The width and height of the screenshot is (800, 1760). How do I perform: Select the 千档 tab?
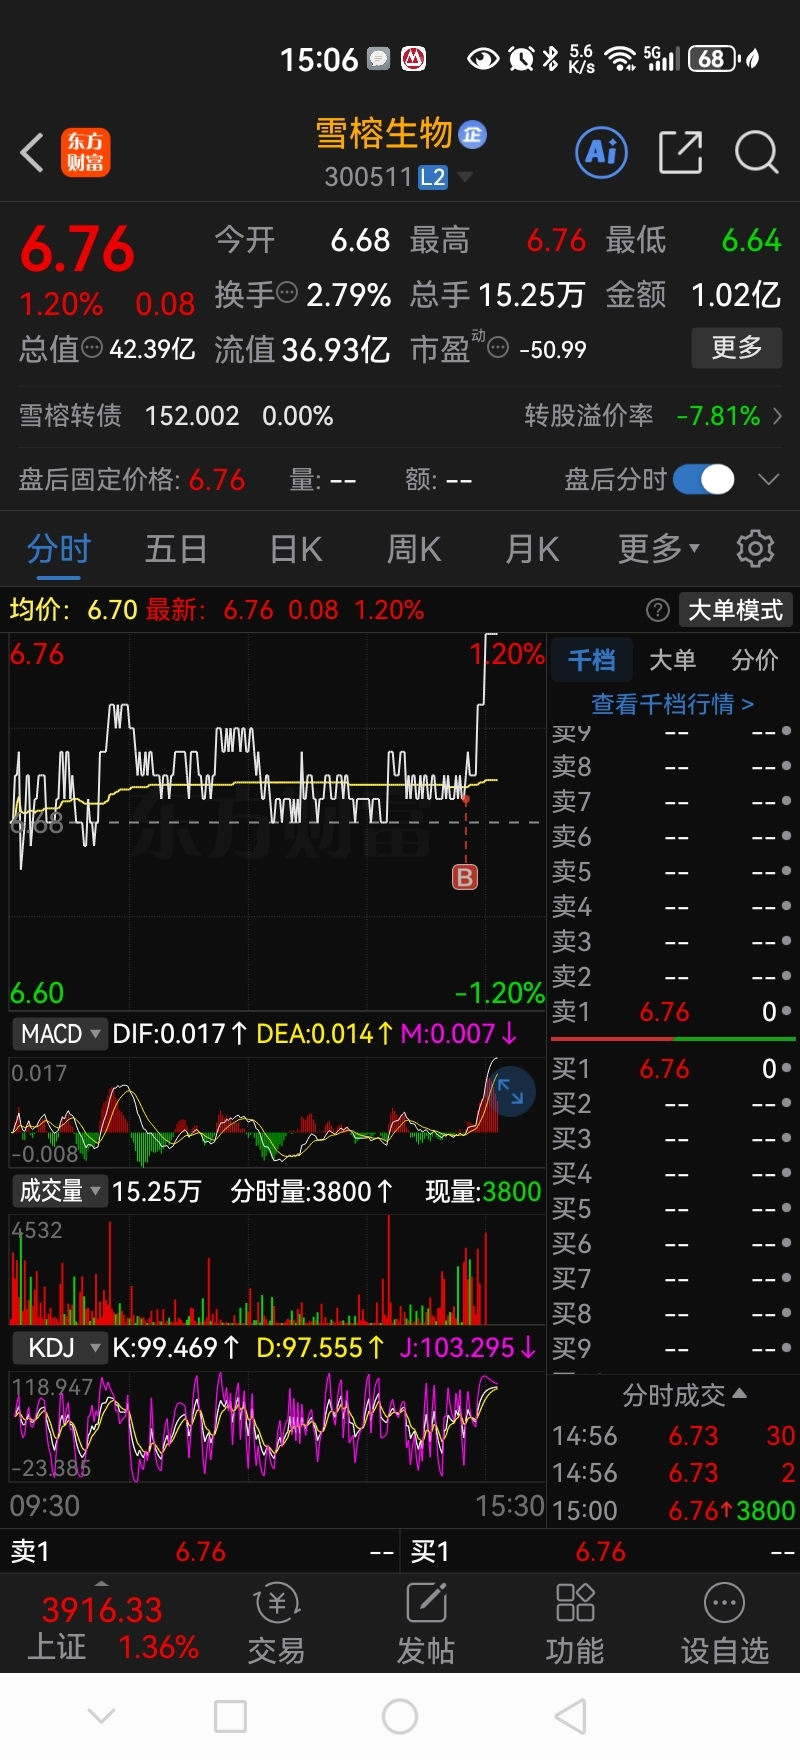click(x=592, y=660)
